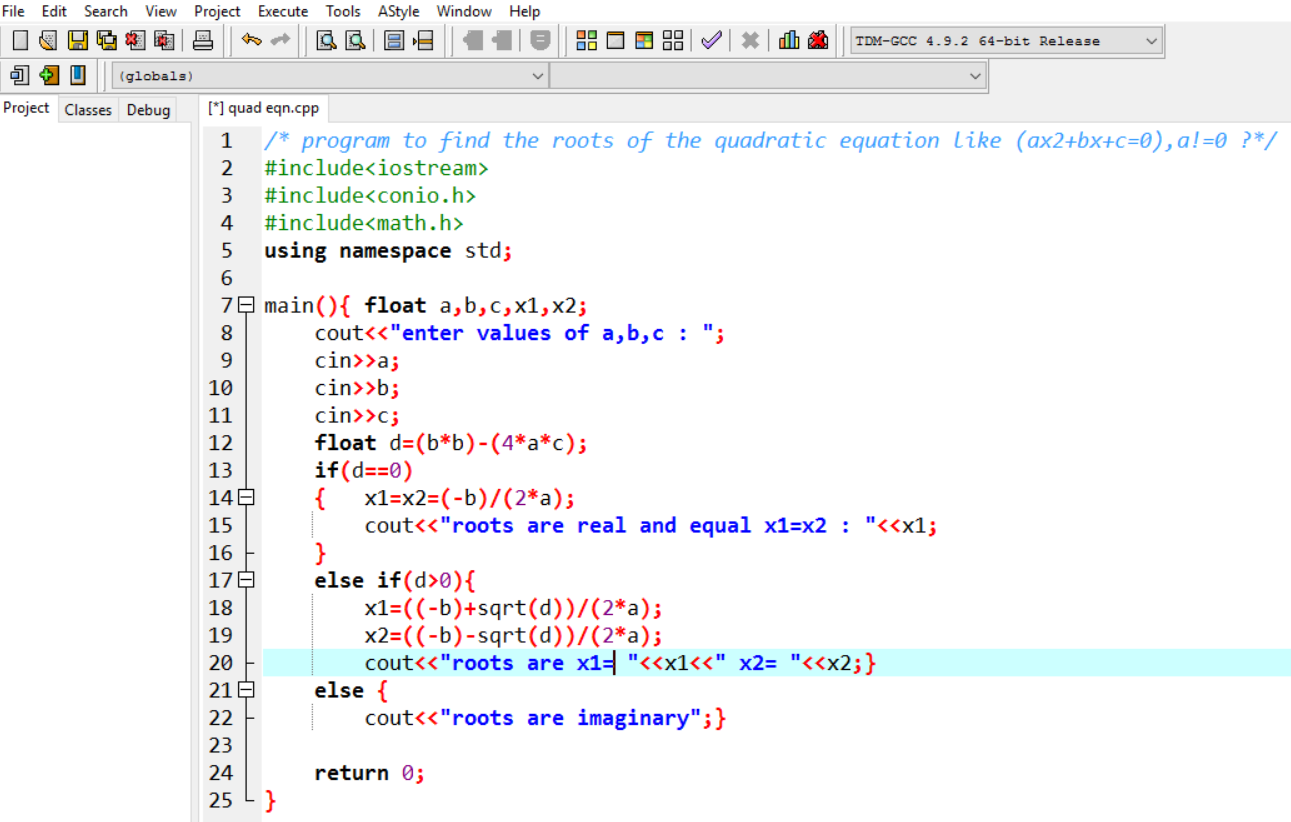The height and width of the screenshot is (822, 1291).
Task: Open the Execute menu
Action: coord(283,11)
